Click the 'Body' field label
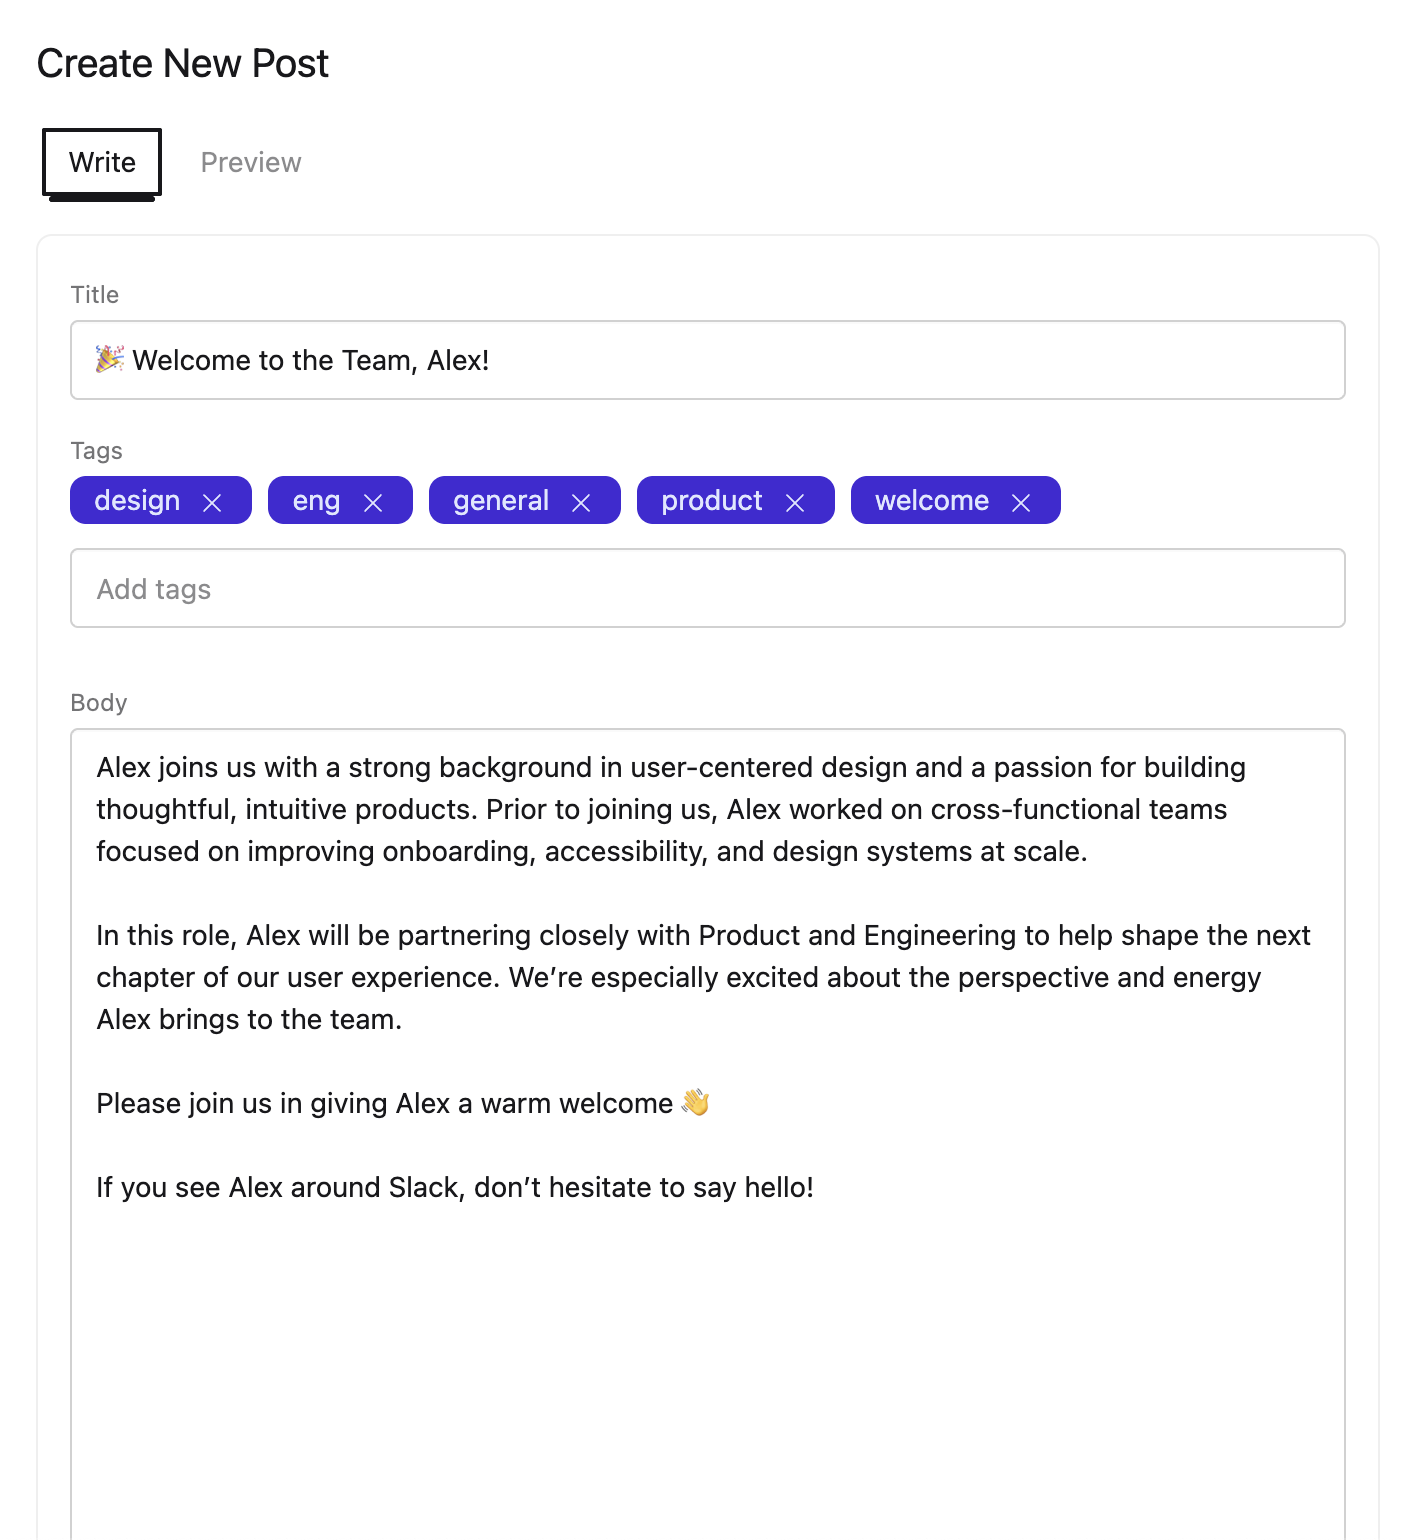1402x1540 pixels. (99, 703)
